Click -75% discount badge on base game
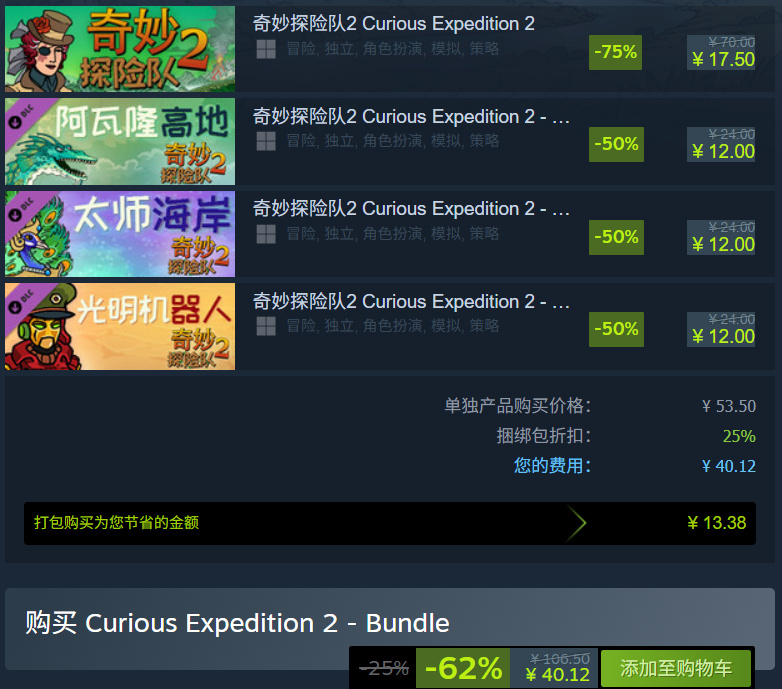The height and width of the screenshot is (689, 782). [x=615, y=52]
